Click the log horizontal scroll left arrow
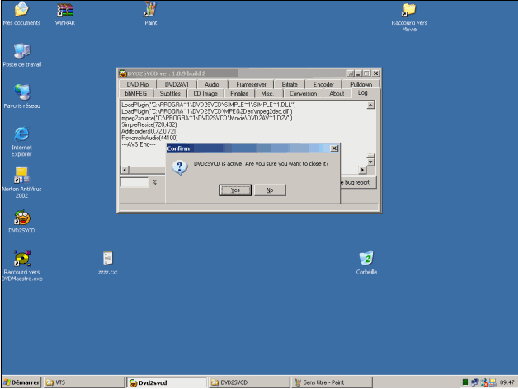518x389 pixels. click(125, 170)
